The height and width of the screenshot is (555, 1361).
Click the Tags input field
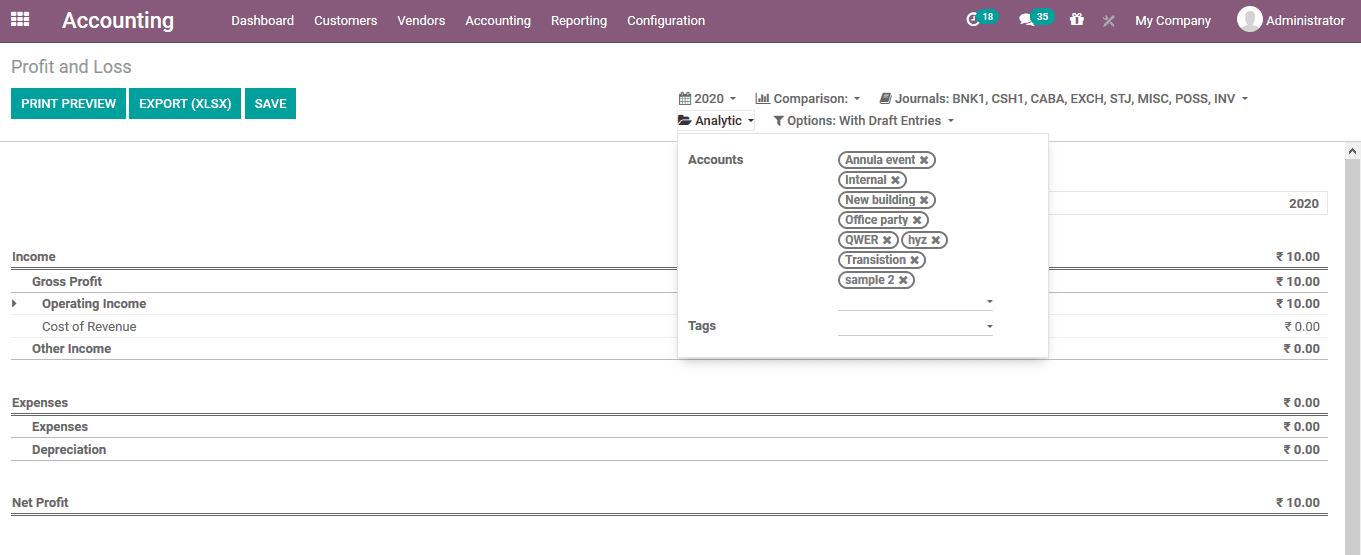pos(910,326)
